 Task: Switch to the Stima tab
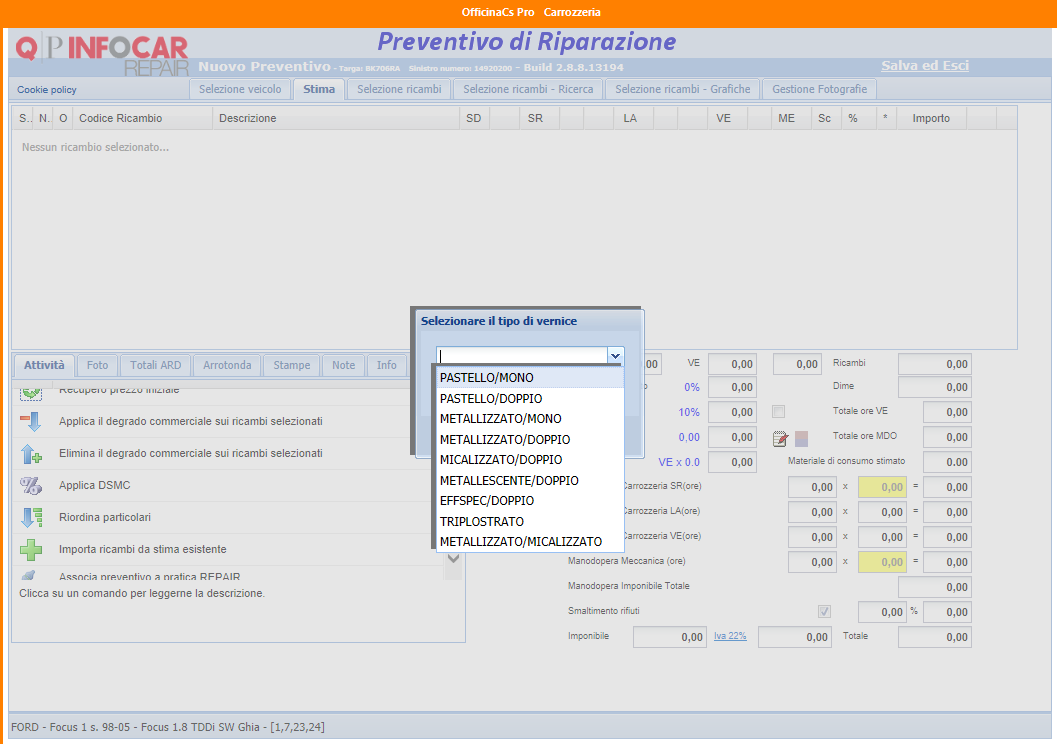pos(319,89)
